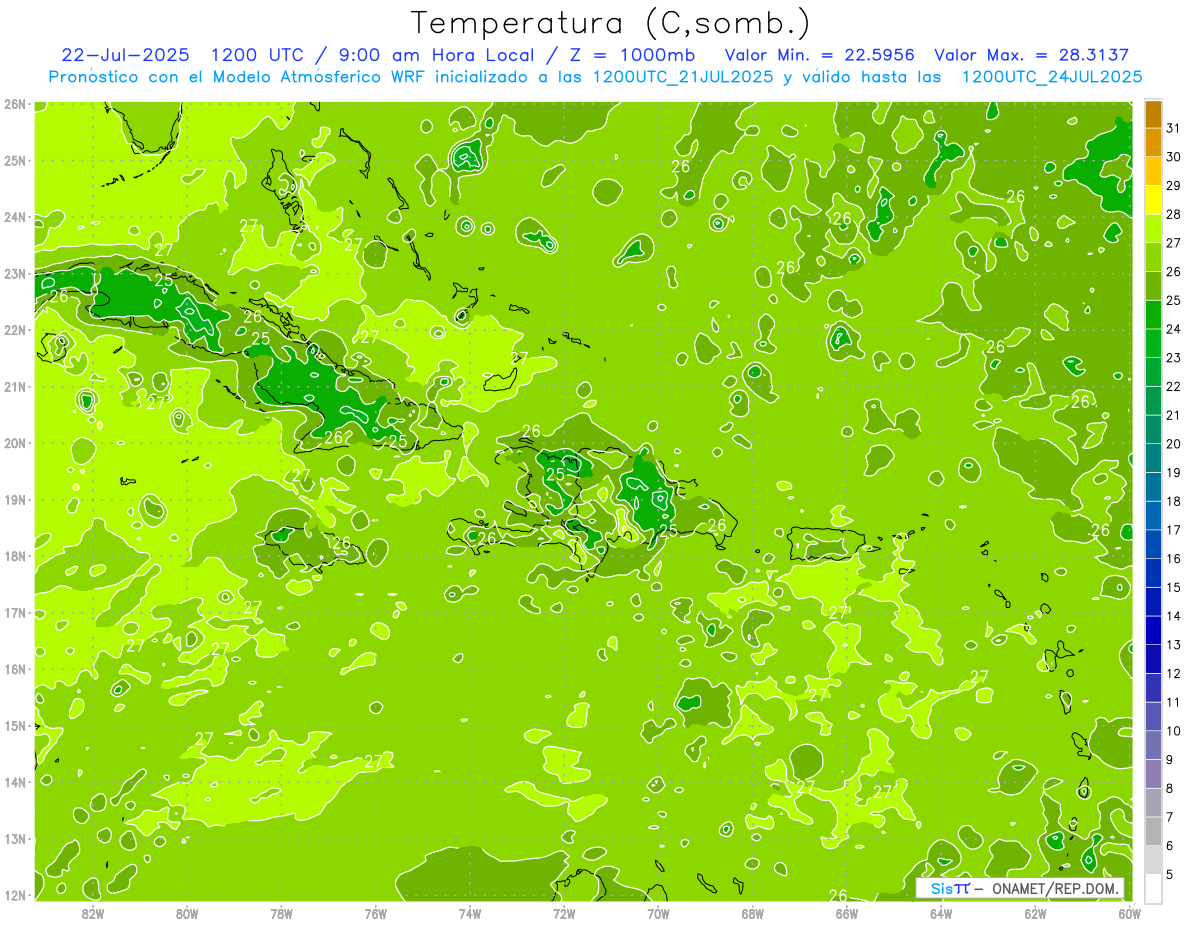
Task: Click the "SisPI" logo text
Action: (950, 888)
